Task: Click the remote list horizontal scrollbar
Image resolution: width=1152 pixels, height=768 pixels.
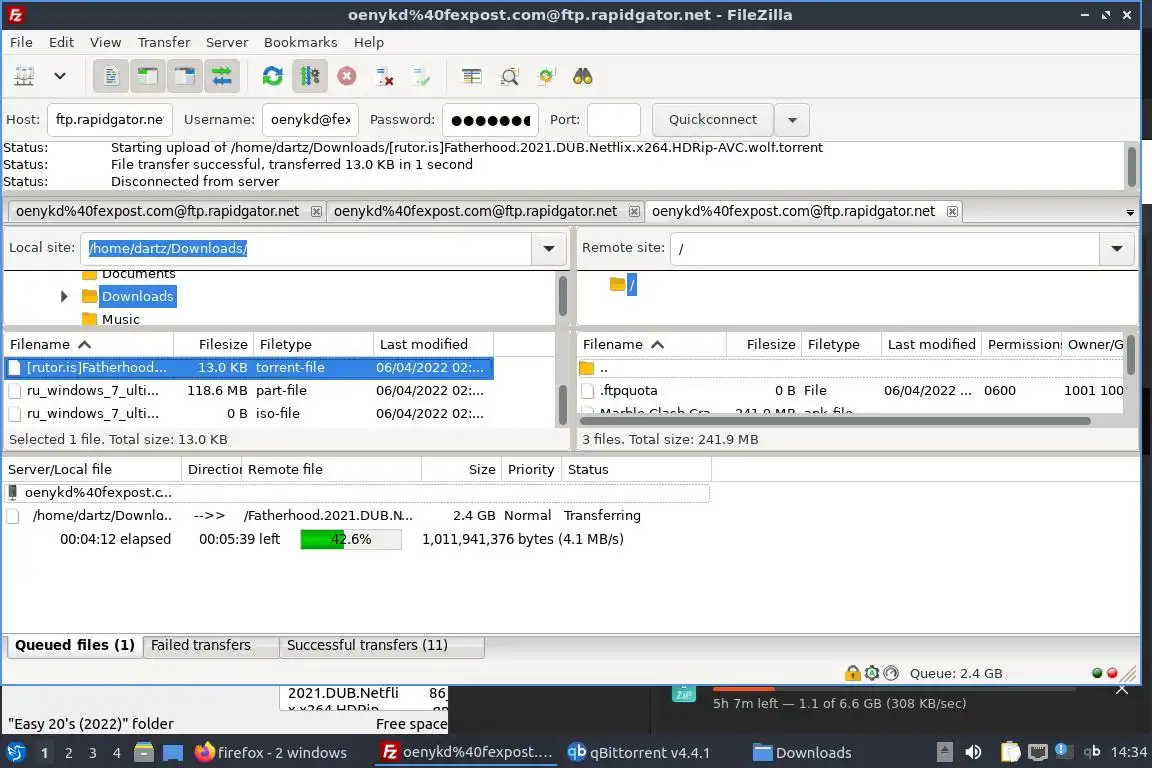Action: pos(835,421)
